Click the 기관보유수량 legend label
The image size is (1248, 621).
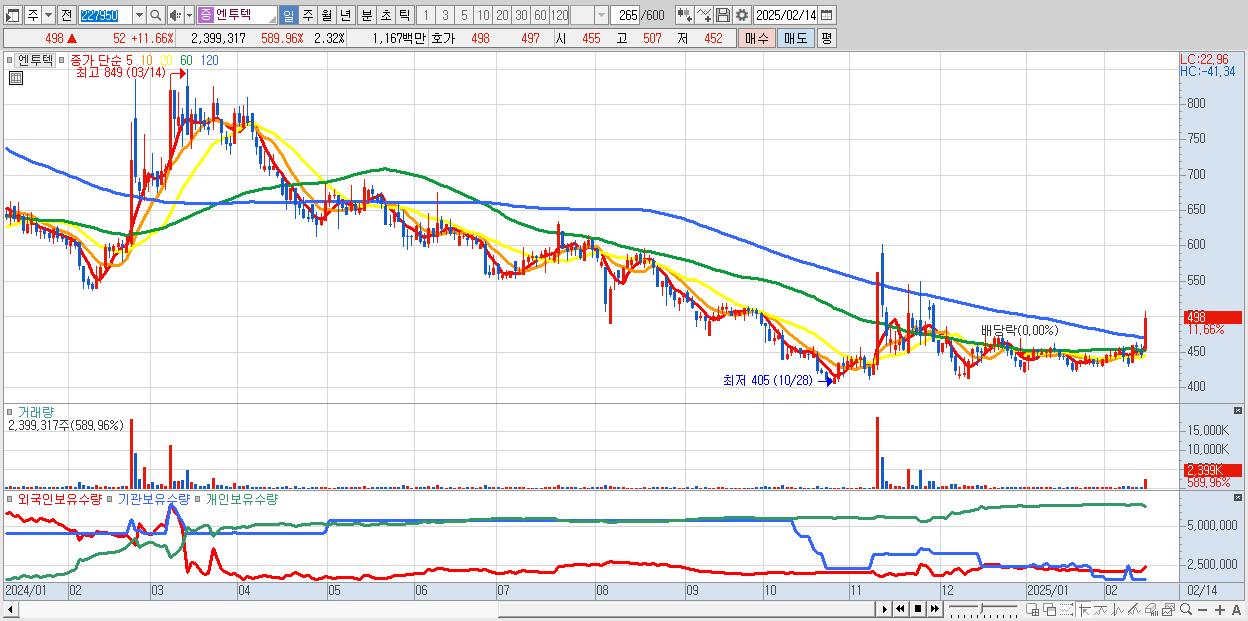153,498
